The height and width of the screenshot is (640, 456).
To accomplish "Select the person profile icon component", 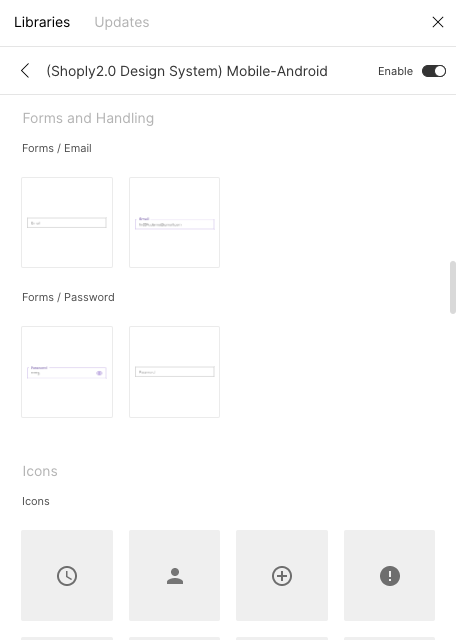I will (174, 576).
